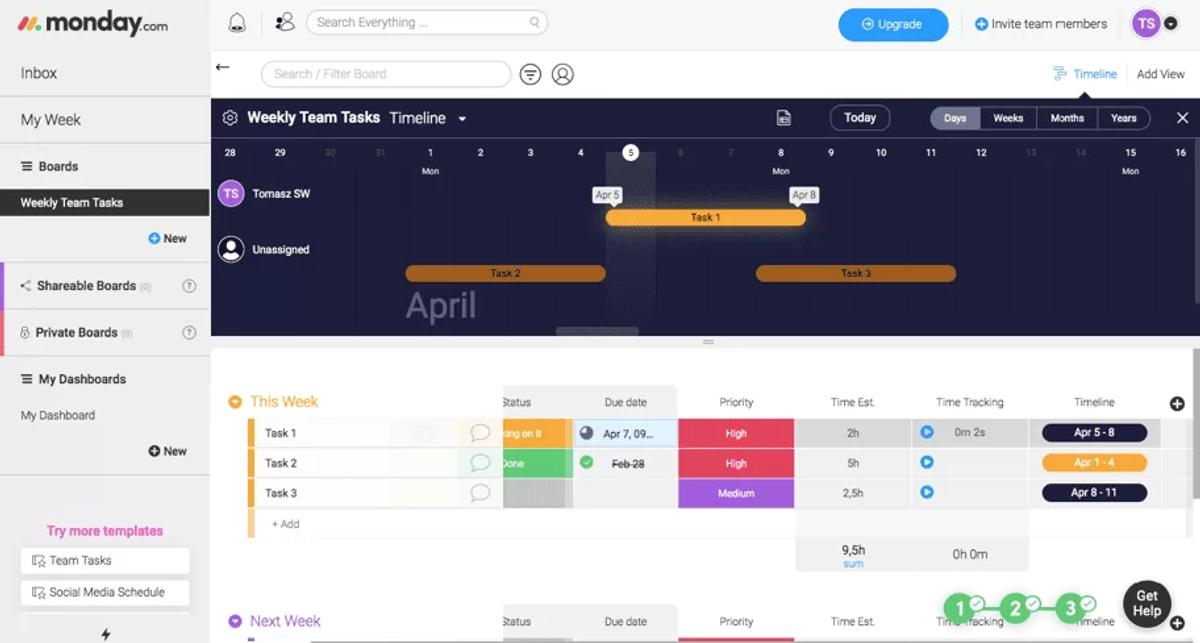Image resolution: width=1200 pixels, height=643 pixels.
Task: Open My Dashboard item
Action: (x=58, y=416)
